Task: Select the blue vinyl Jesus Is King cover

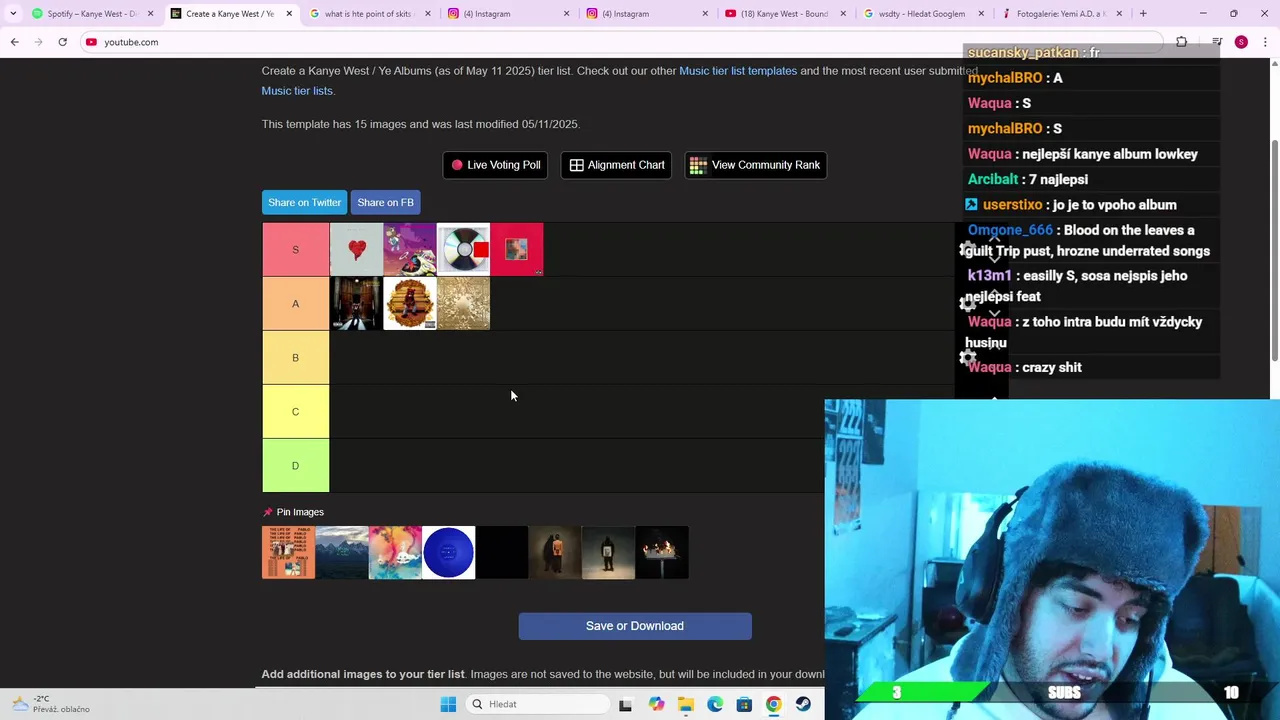Action: pyautogui.click(x=448, y=552)
